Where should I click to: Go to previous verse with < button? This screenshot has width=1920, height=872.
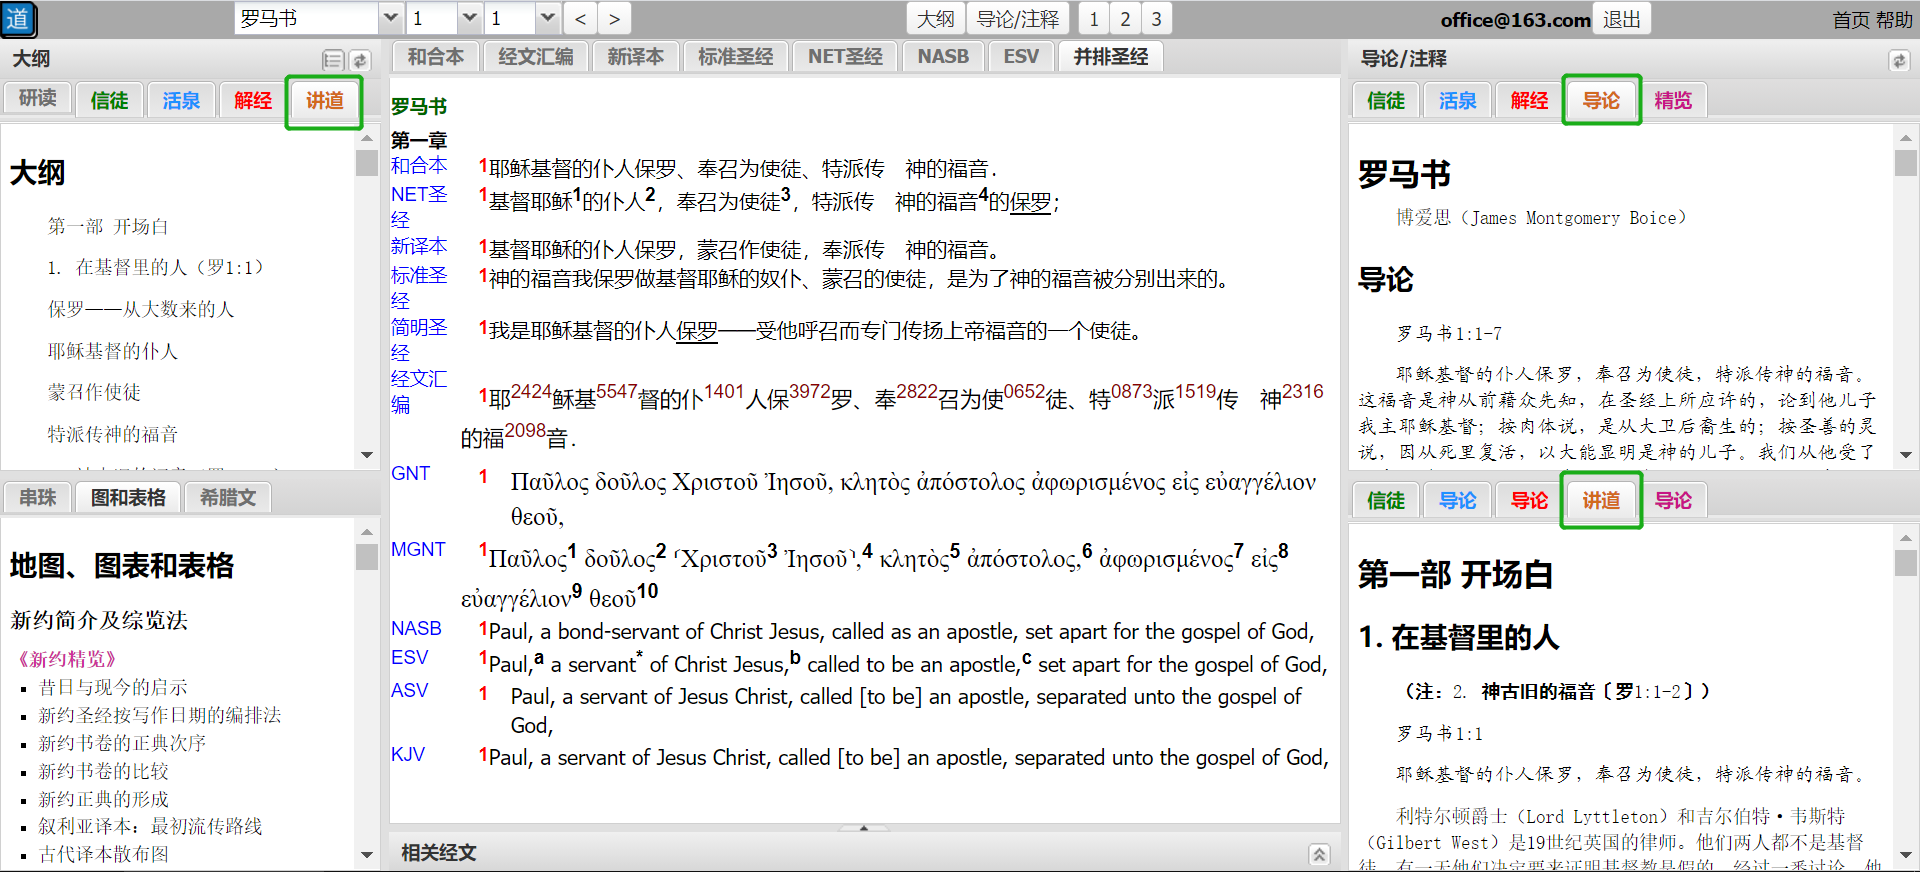coord(581,19)
